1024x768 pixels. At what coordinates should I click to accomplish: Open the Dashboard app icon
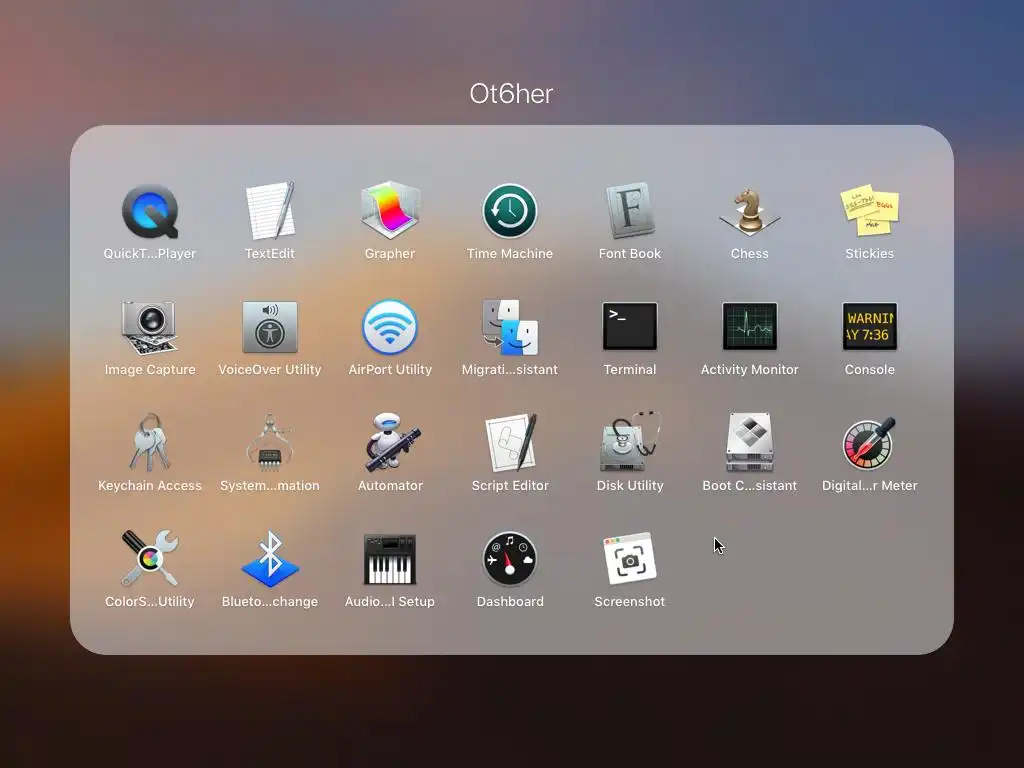coord(510,558)
